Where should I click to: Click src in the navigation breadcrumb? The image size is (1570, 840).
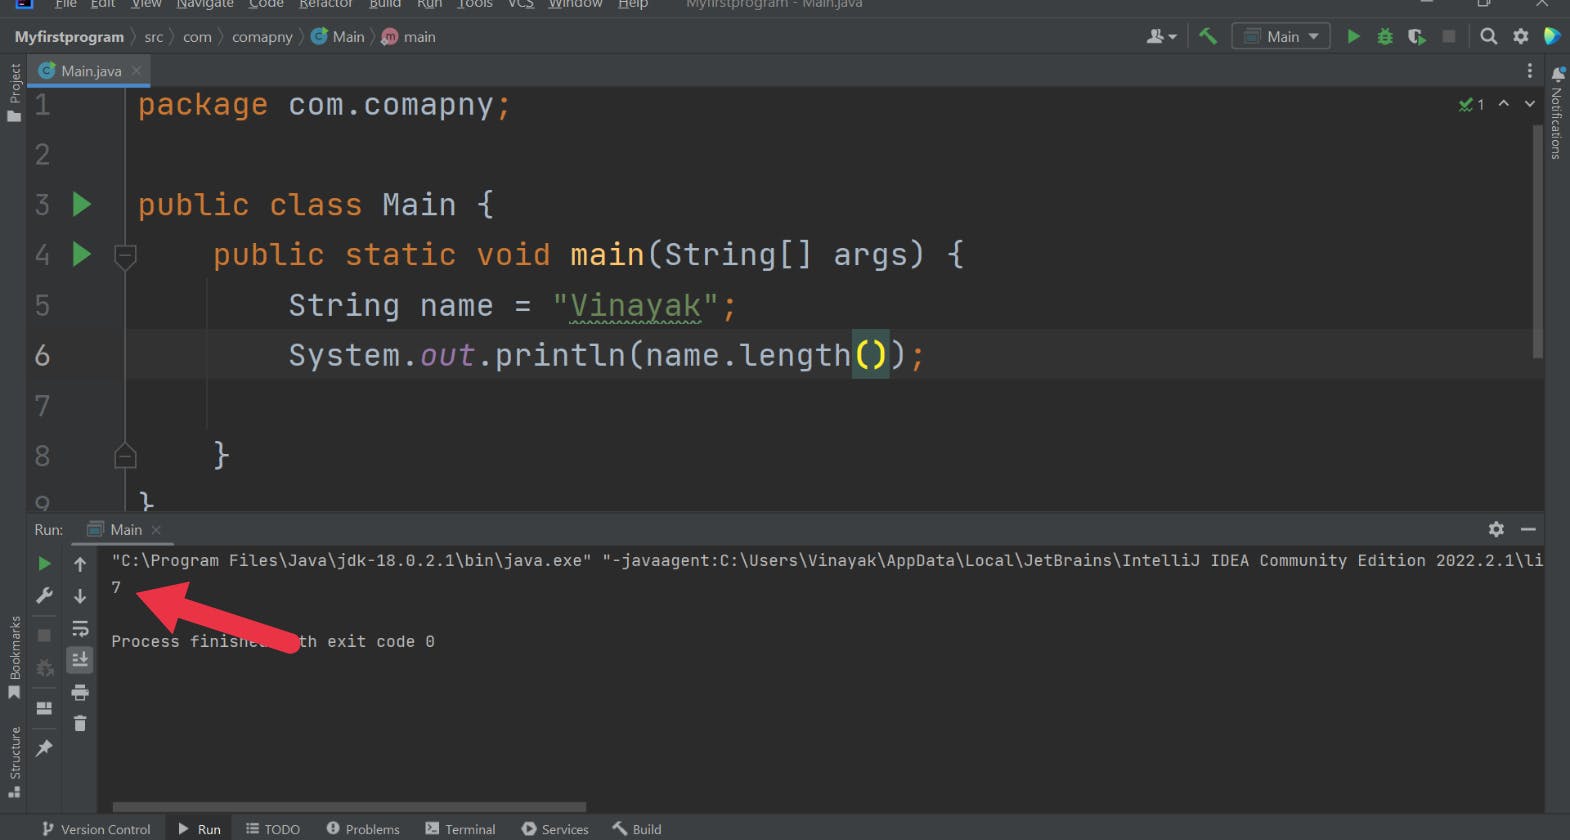pyautogui.click(x=153, y=37)
